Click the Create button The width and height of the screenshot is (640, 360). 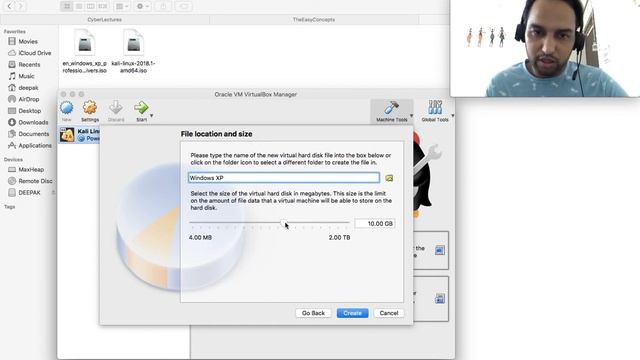(352, 313)
